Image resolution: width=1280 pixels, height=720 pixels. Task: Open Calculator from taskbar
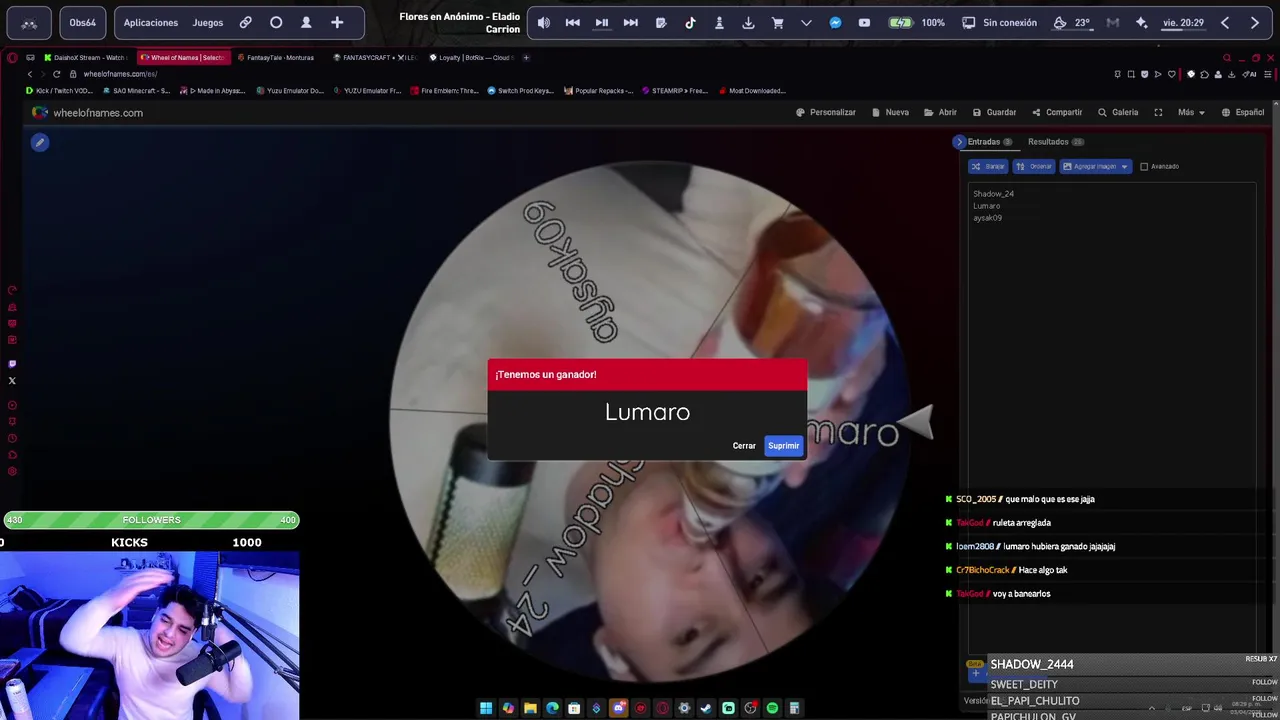[794, 708]
